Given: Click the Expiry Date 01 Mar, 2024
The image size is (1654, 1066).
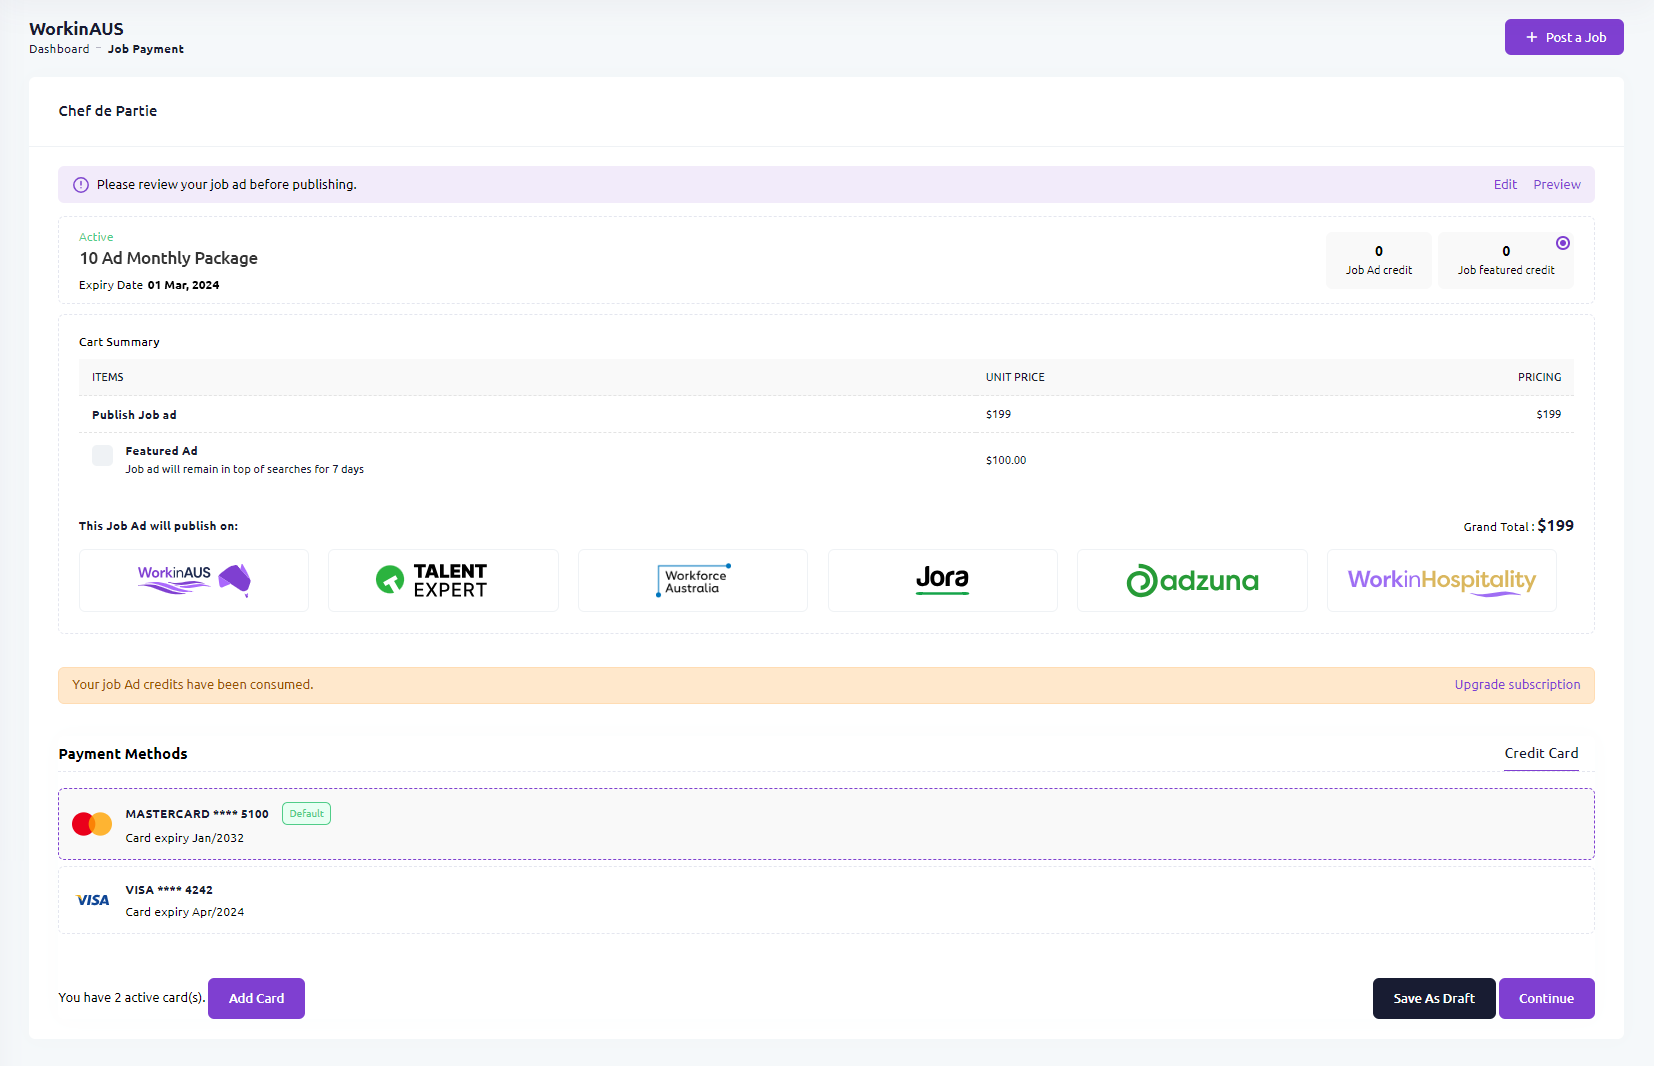Looking at the screenshot, I should click(149, 285).
